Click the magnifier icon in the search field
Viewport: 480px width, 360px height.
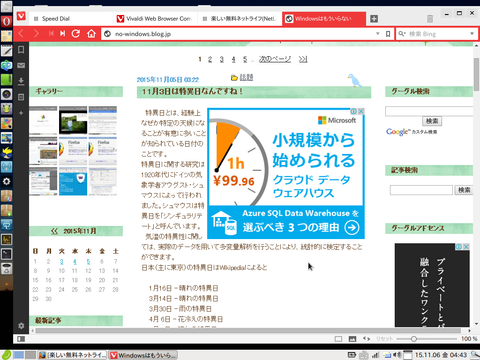click(x=401, y=34)
